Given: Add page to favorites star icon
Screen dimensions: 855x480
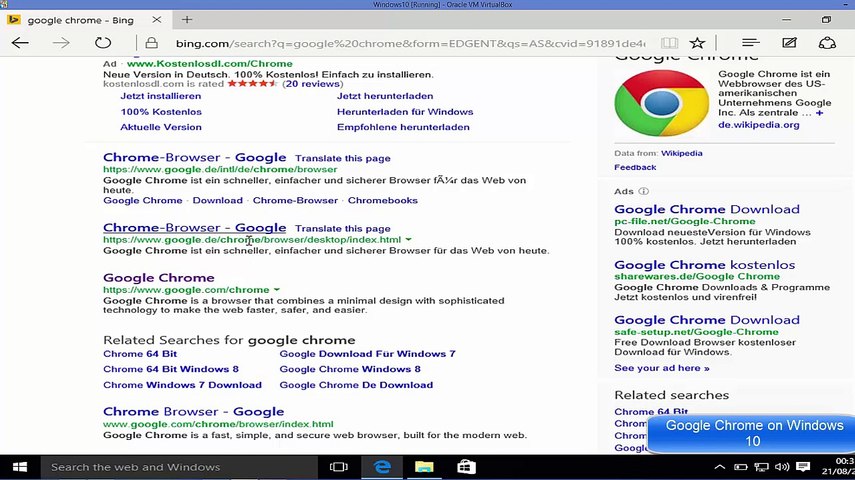Looking at the screenshot, I should click(x=697, y=43).
